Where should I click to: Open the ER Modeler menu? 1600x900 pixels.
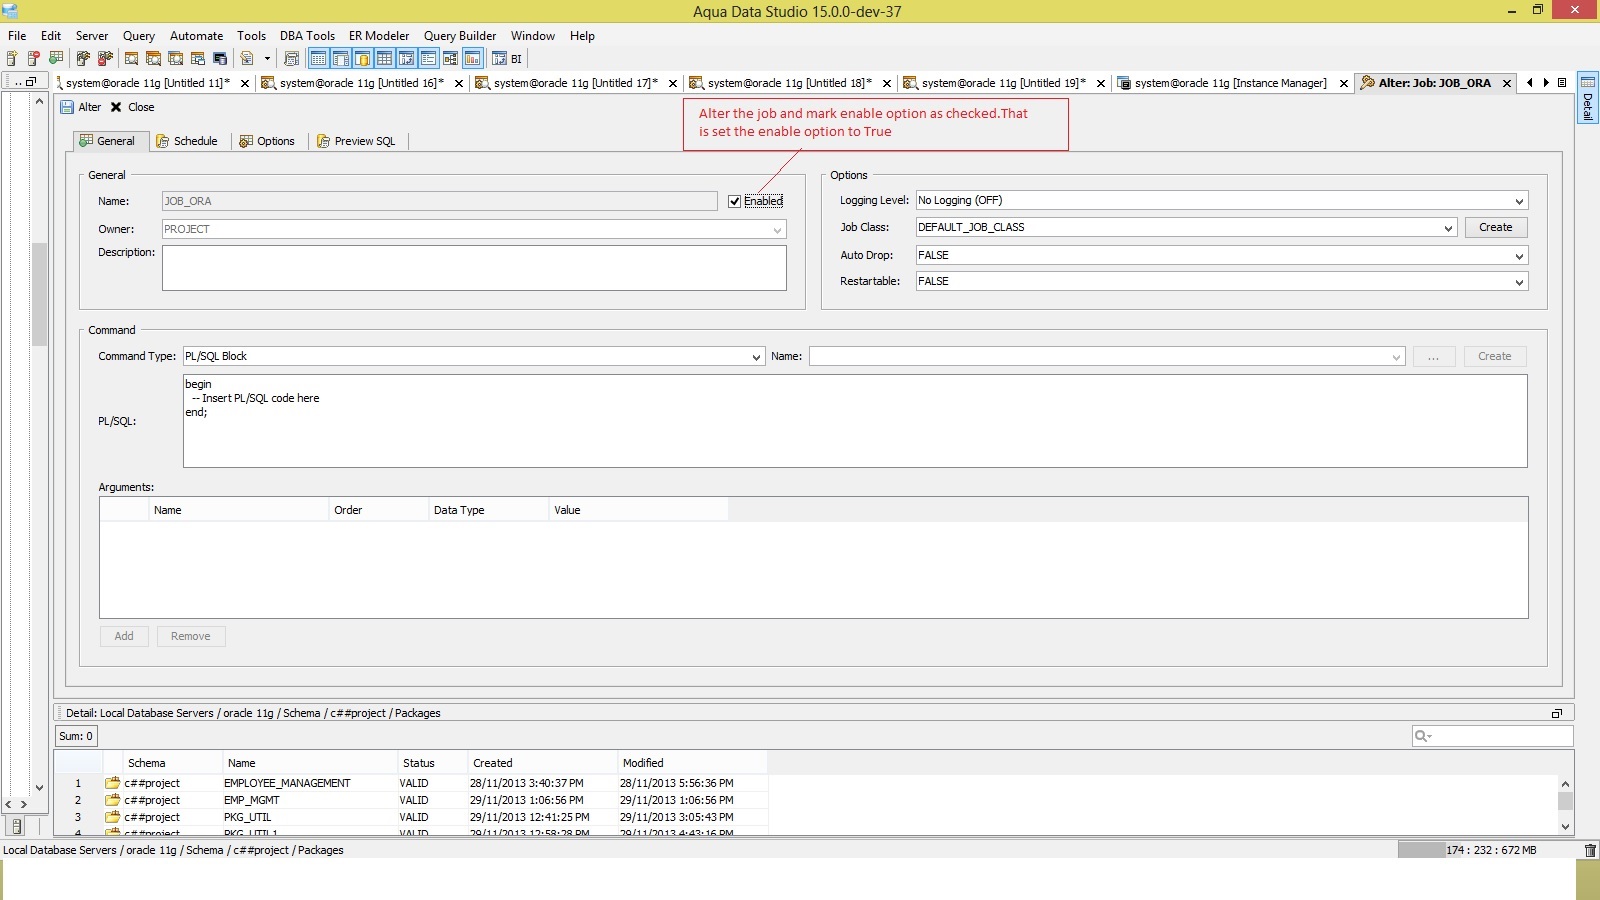[x=379, y=36]
